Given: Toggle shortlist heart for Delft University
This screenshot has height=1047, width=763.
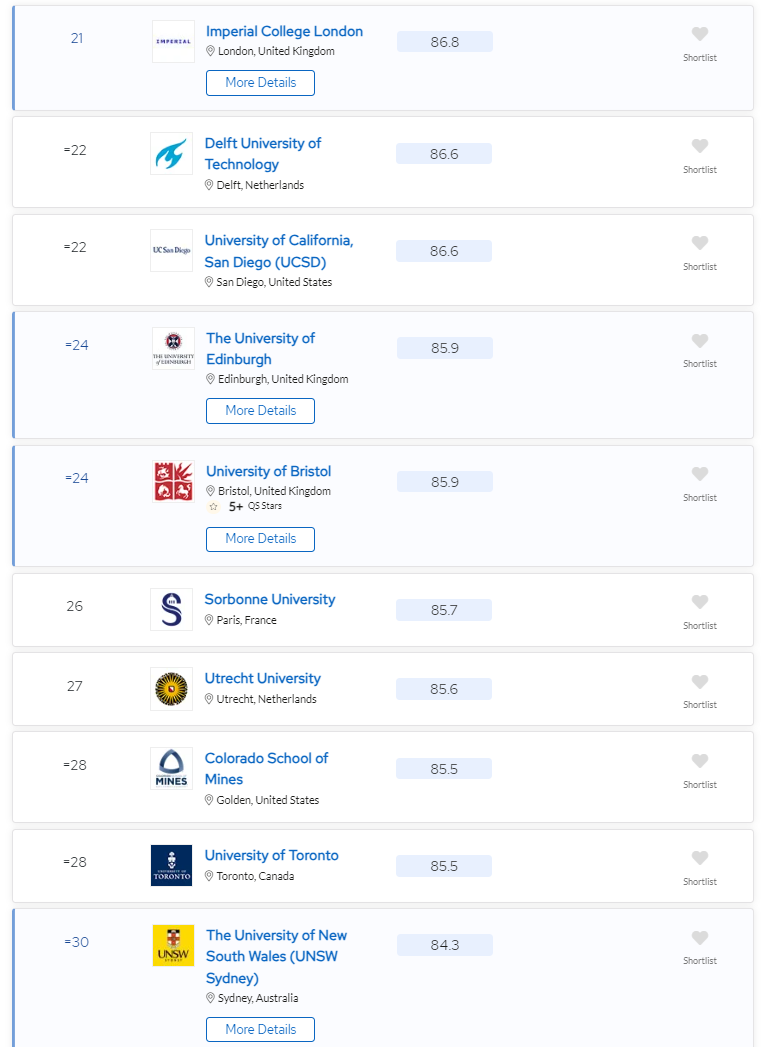Looking at the screenshot, I should [700, 146].
